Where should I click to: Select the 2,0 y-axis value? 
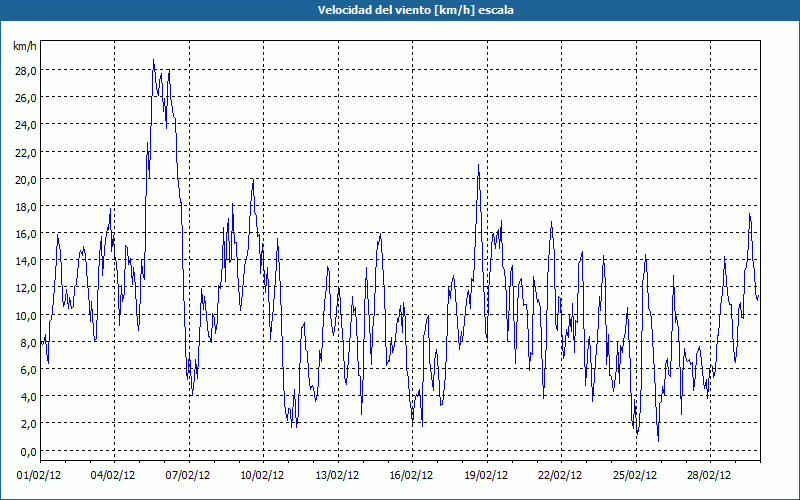pyautogui.click(x=28, y=423)
